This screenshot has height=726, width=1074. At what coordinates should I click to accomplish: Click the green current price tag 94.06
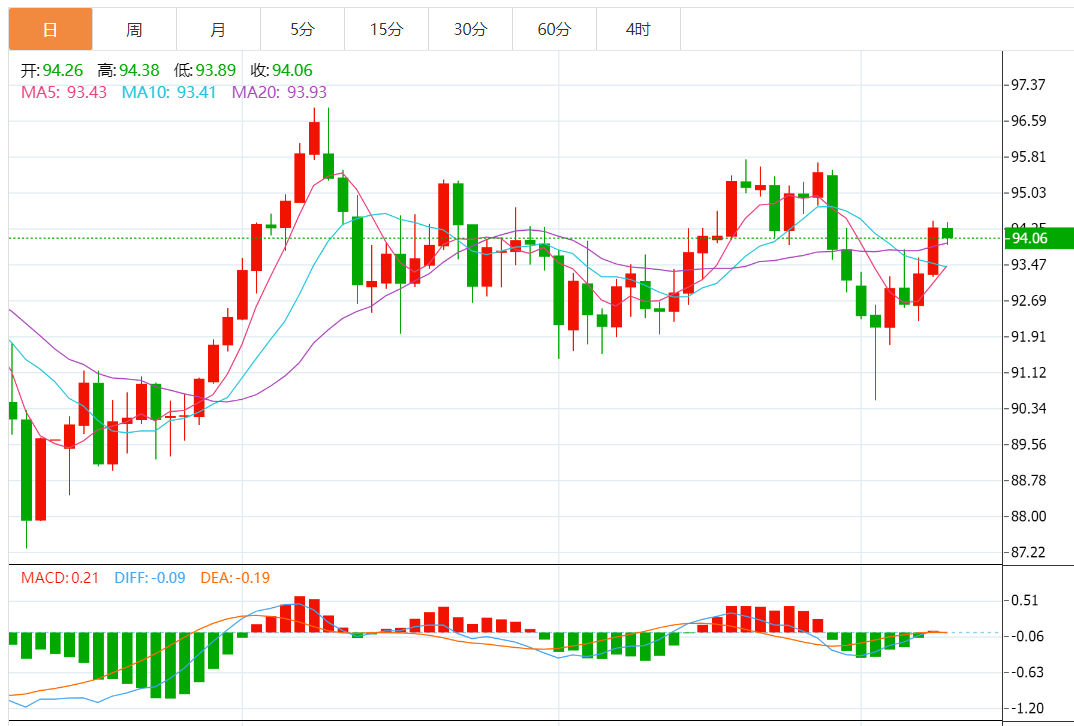(1038, 238)
